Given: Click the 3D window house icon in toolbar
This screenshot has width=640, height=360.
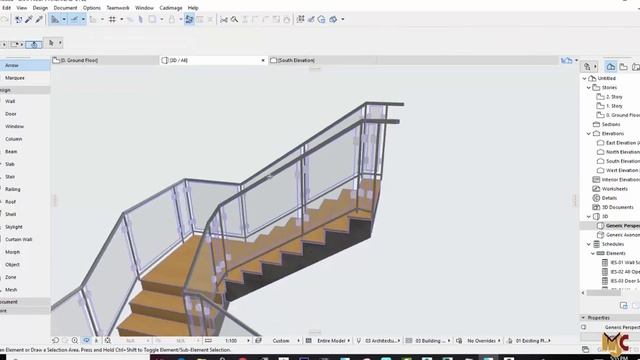Looking at the screenshot, I should 333,19.
